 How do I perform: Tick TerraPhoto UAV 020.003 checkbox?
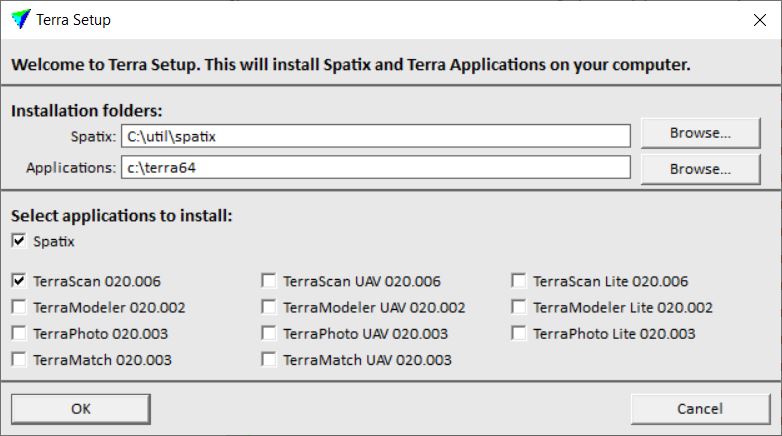[x=269, y=333]
